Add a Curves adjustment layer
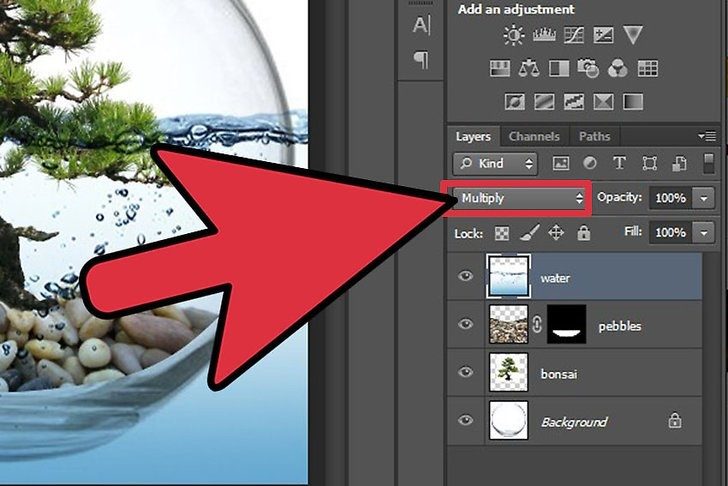This screenshot has width=728, height=486. click(574, 36)
